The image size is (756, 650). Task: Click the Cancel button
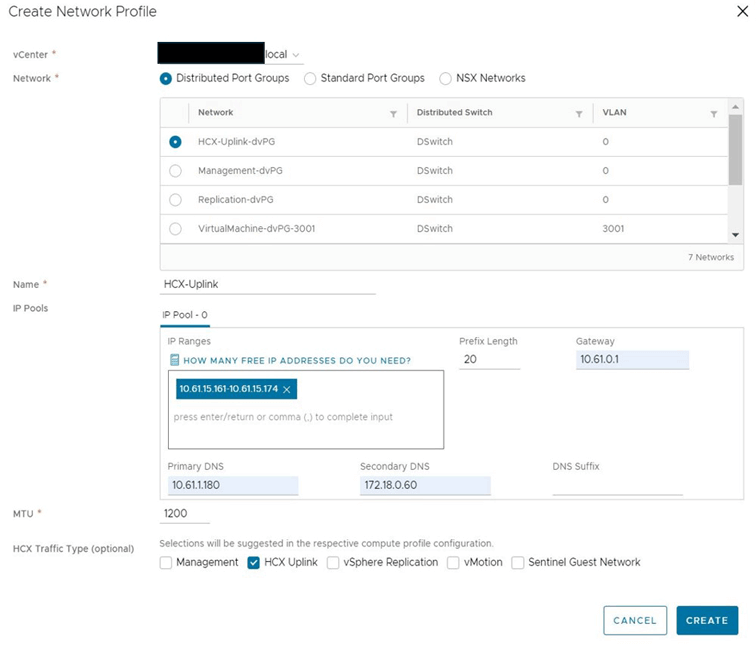[635, 621]
